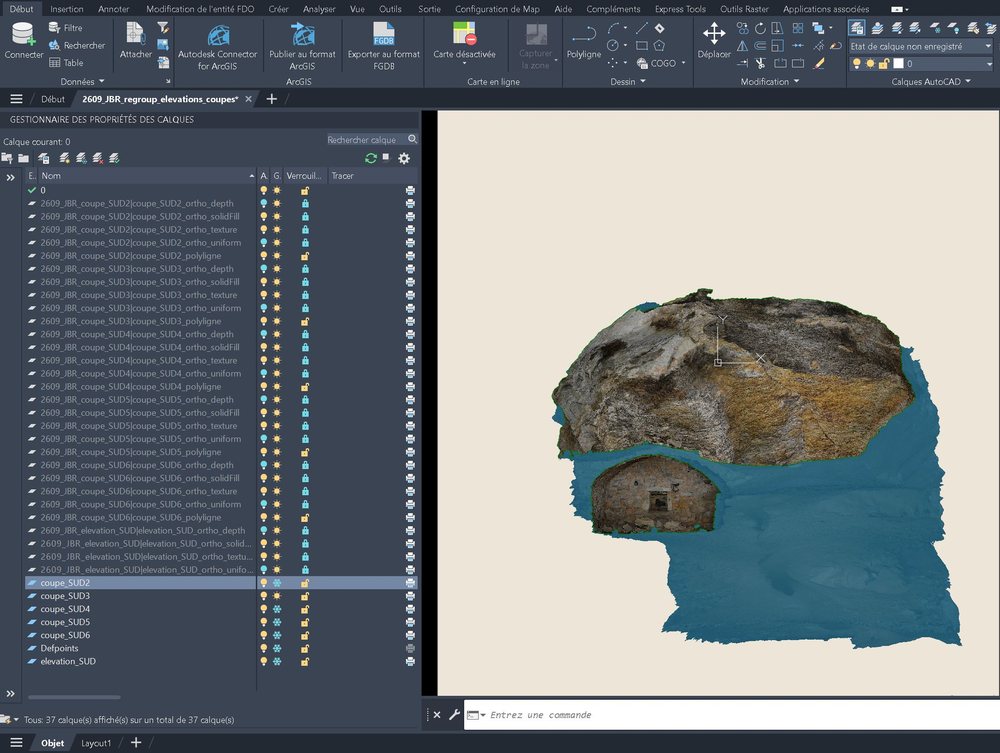Refresh the layer list
Screen dimensions: 1000x753
(x=371, y=158)
